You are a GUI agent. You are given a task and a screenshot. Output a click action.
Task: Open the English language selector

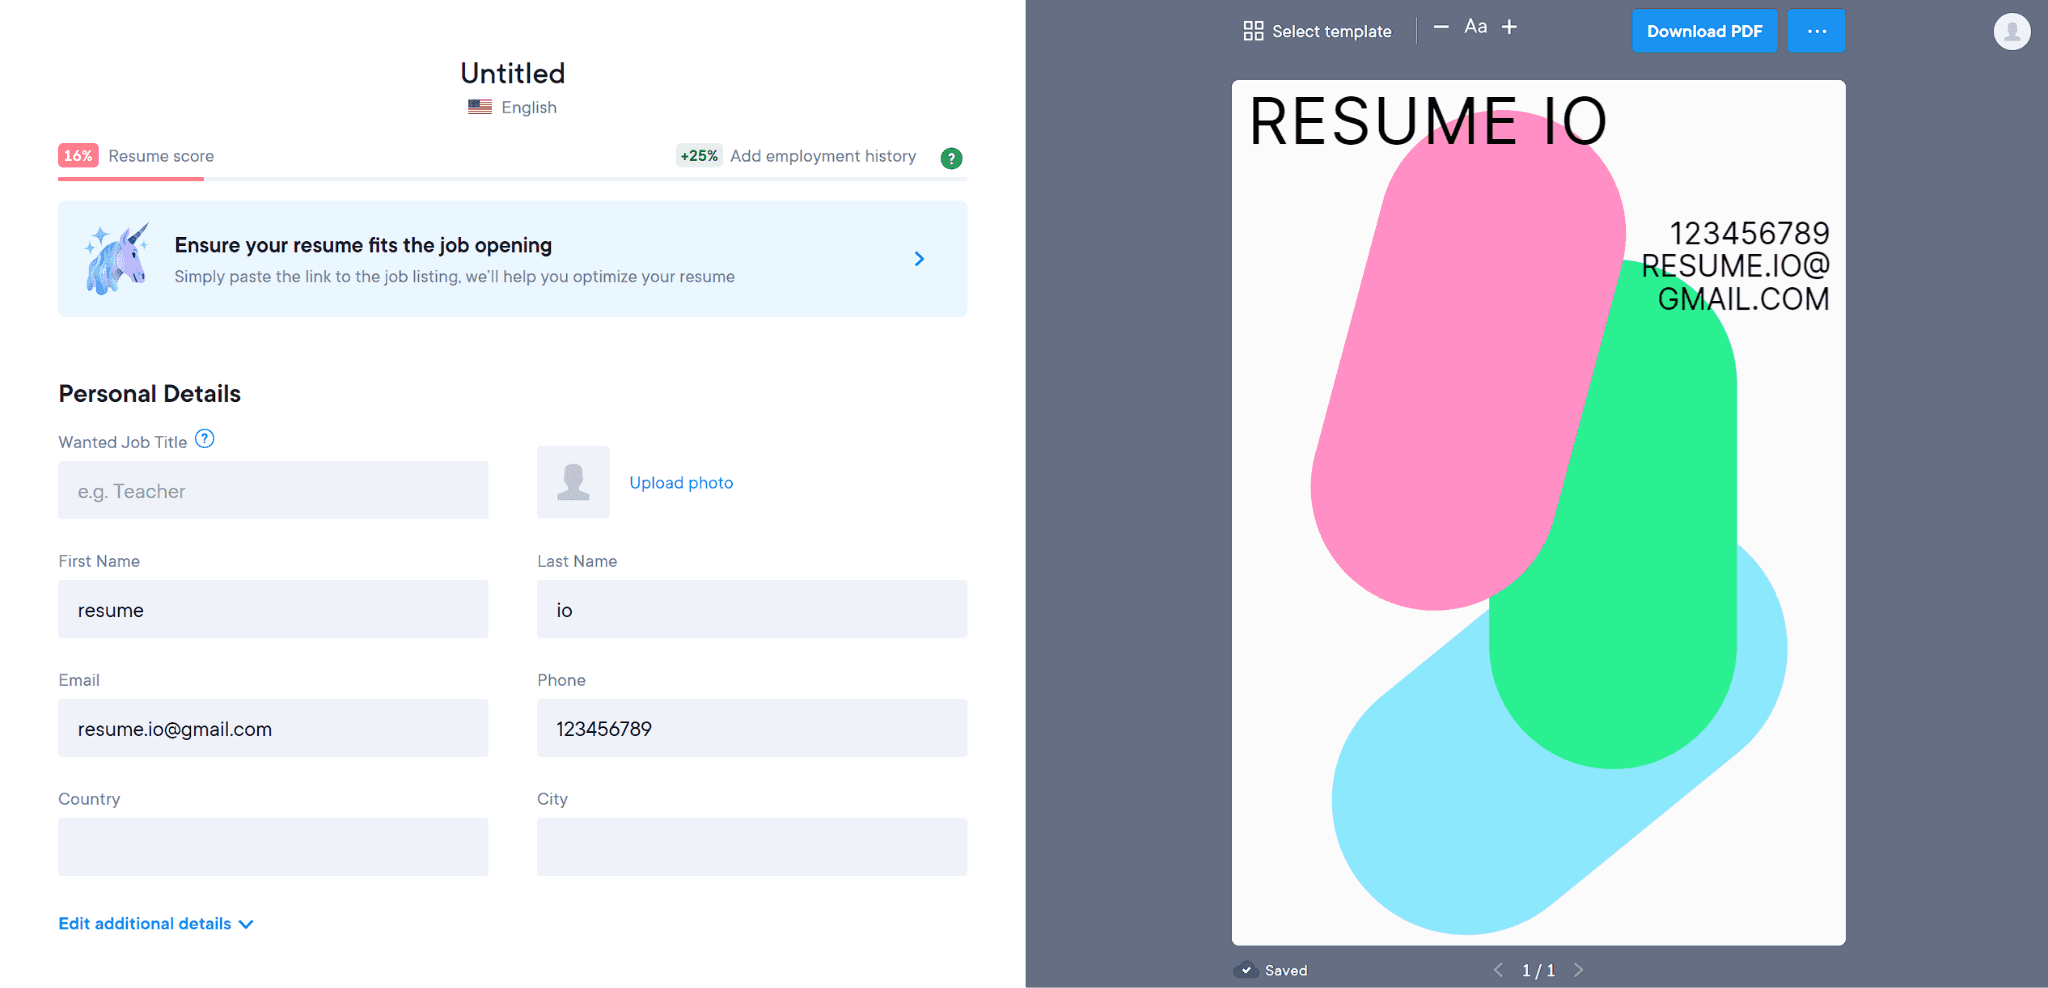(513, 107)
